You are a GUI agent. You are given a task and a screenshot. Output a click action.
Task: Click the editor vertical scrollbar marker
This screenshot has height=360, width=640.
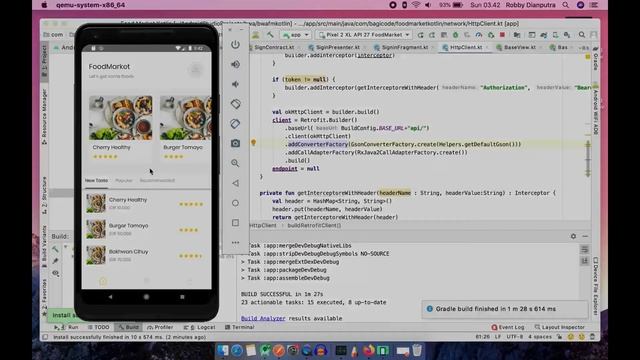[x=588, y=159]
